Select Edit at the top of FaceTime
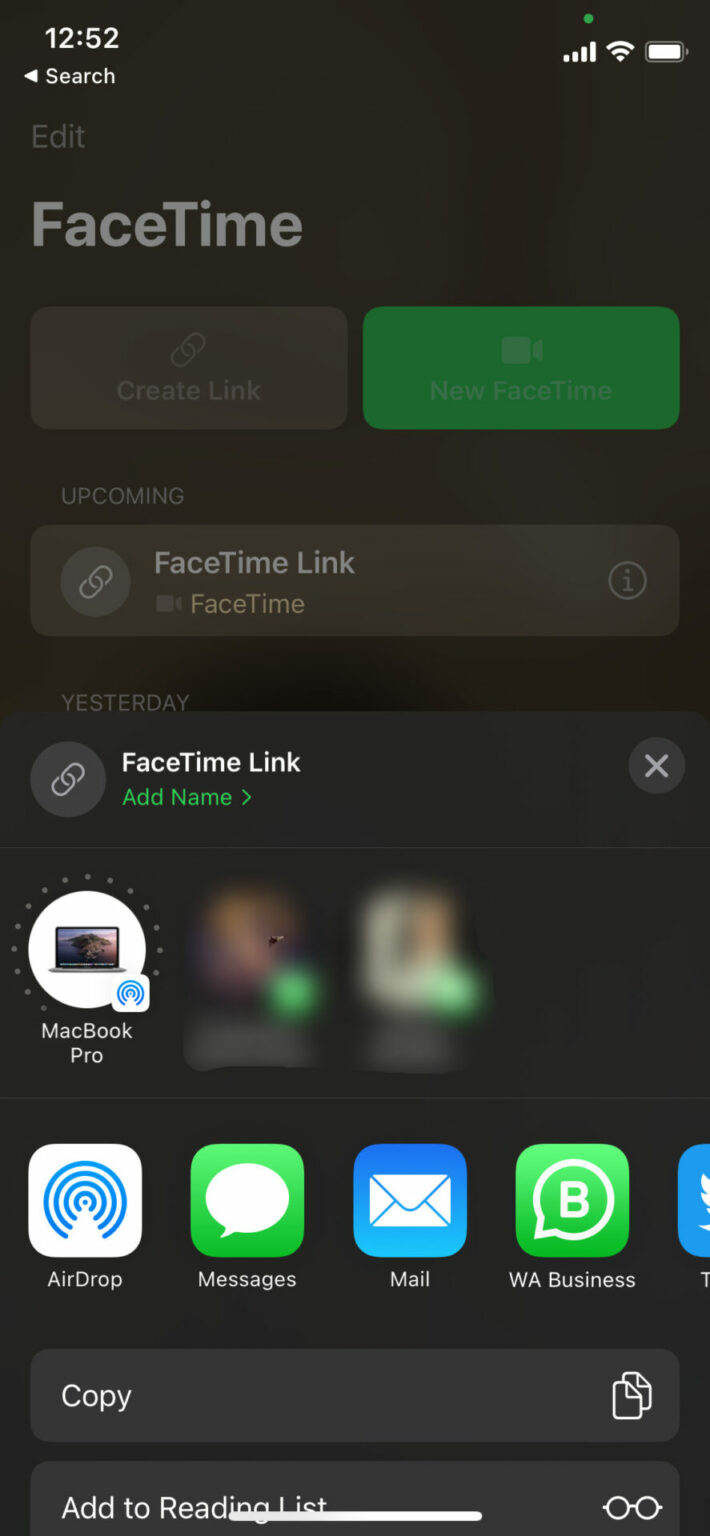710x1536 pixels. [57, 137]
